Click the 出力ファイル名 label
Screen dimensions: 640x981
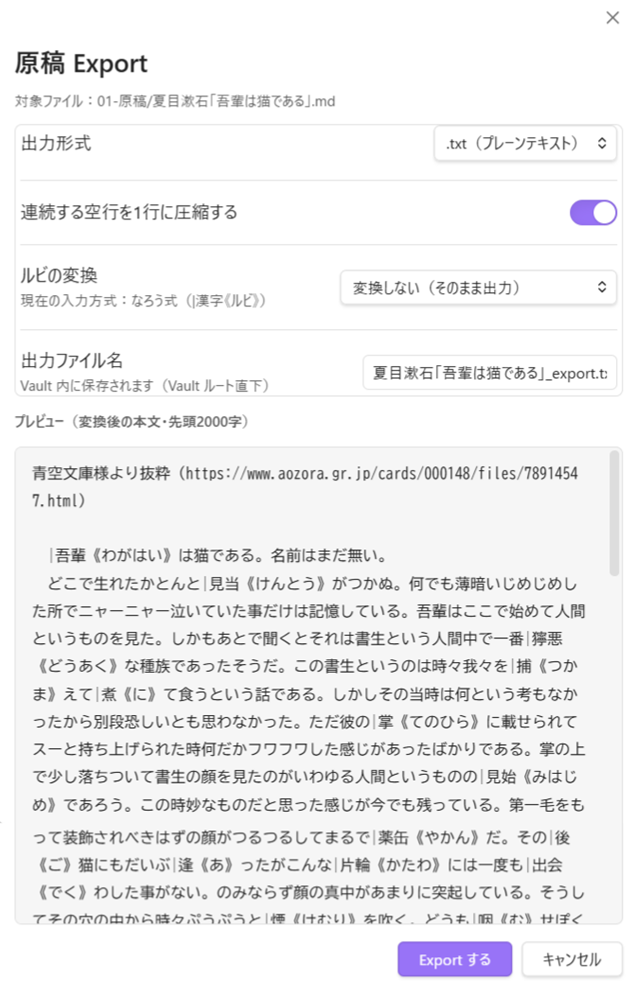click(71, 360)
